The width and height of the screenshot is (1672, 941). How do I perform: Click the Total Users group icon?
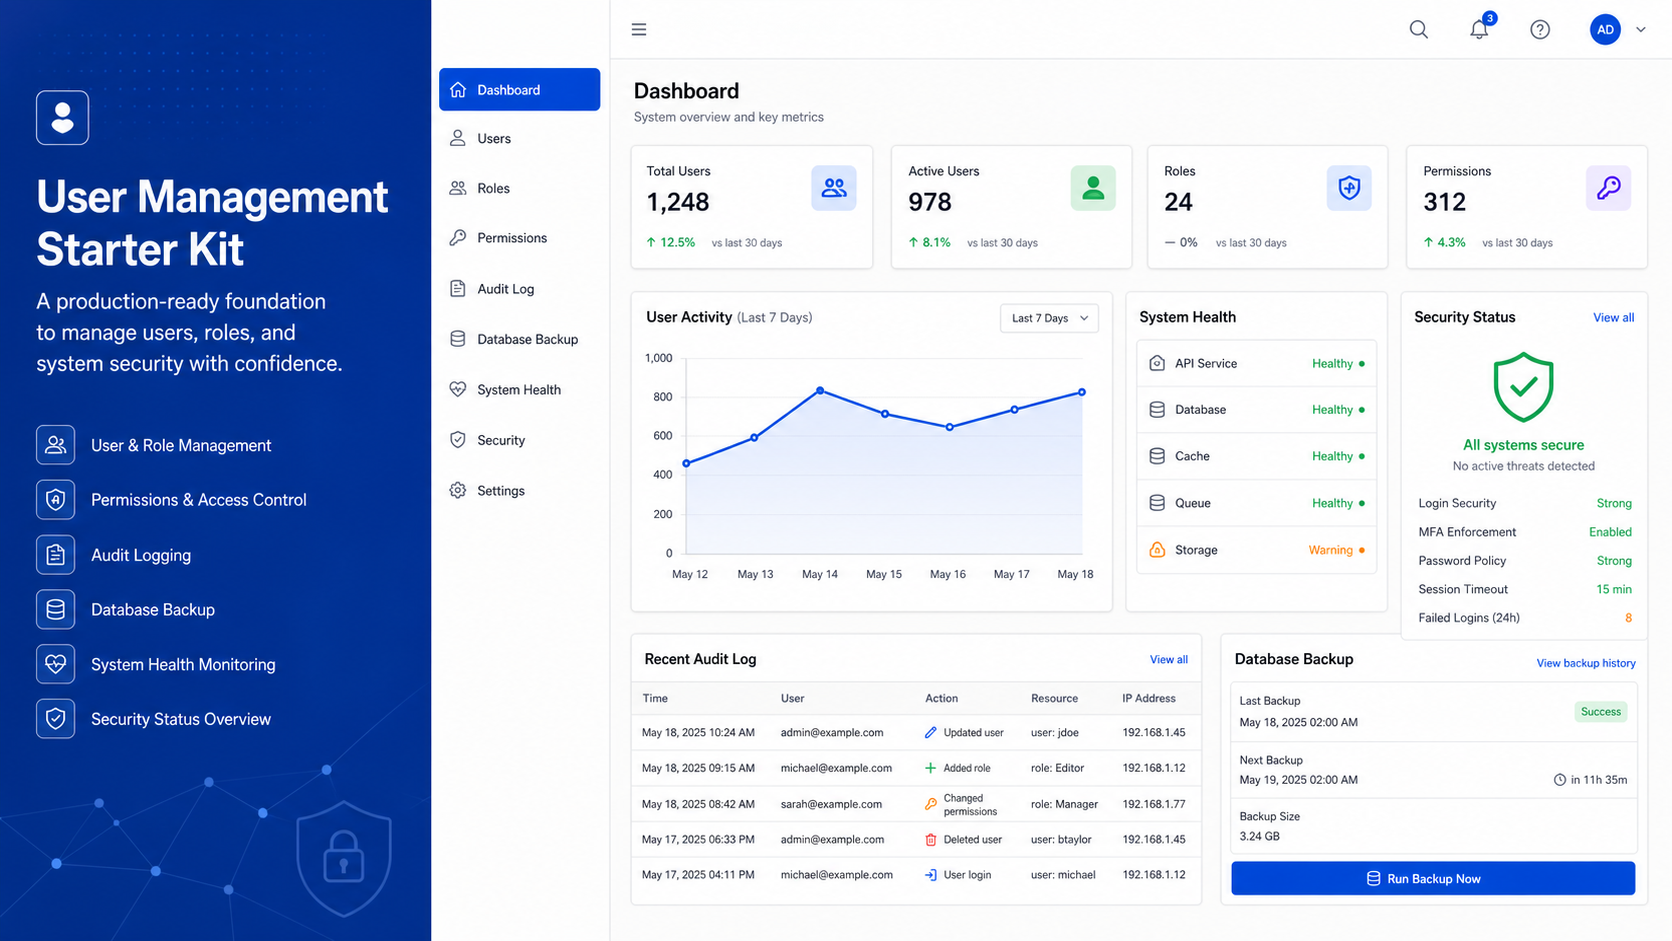(834, 188)
